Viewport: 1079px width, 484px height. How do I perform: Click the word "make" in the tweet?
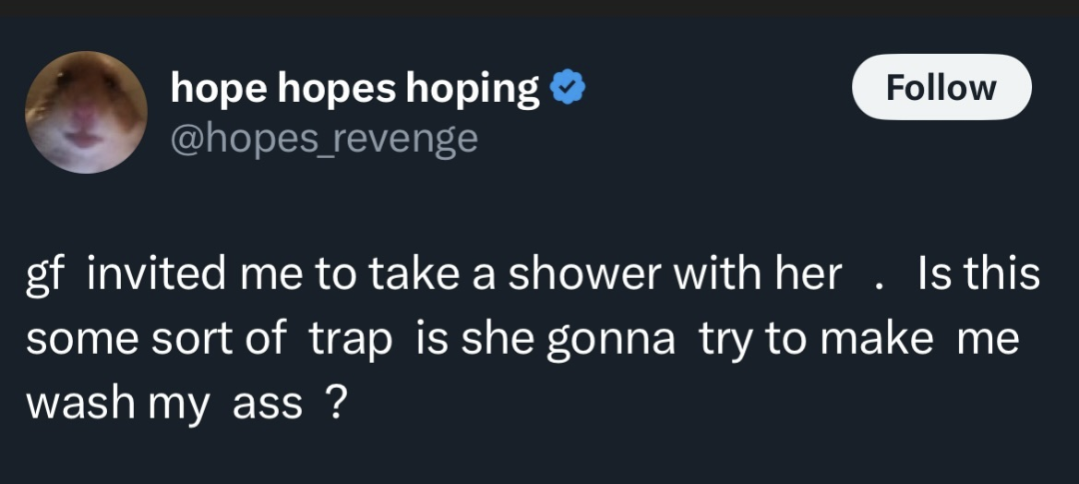[878, 339]
